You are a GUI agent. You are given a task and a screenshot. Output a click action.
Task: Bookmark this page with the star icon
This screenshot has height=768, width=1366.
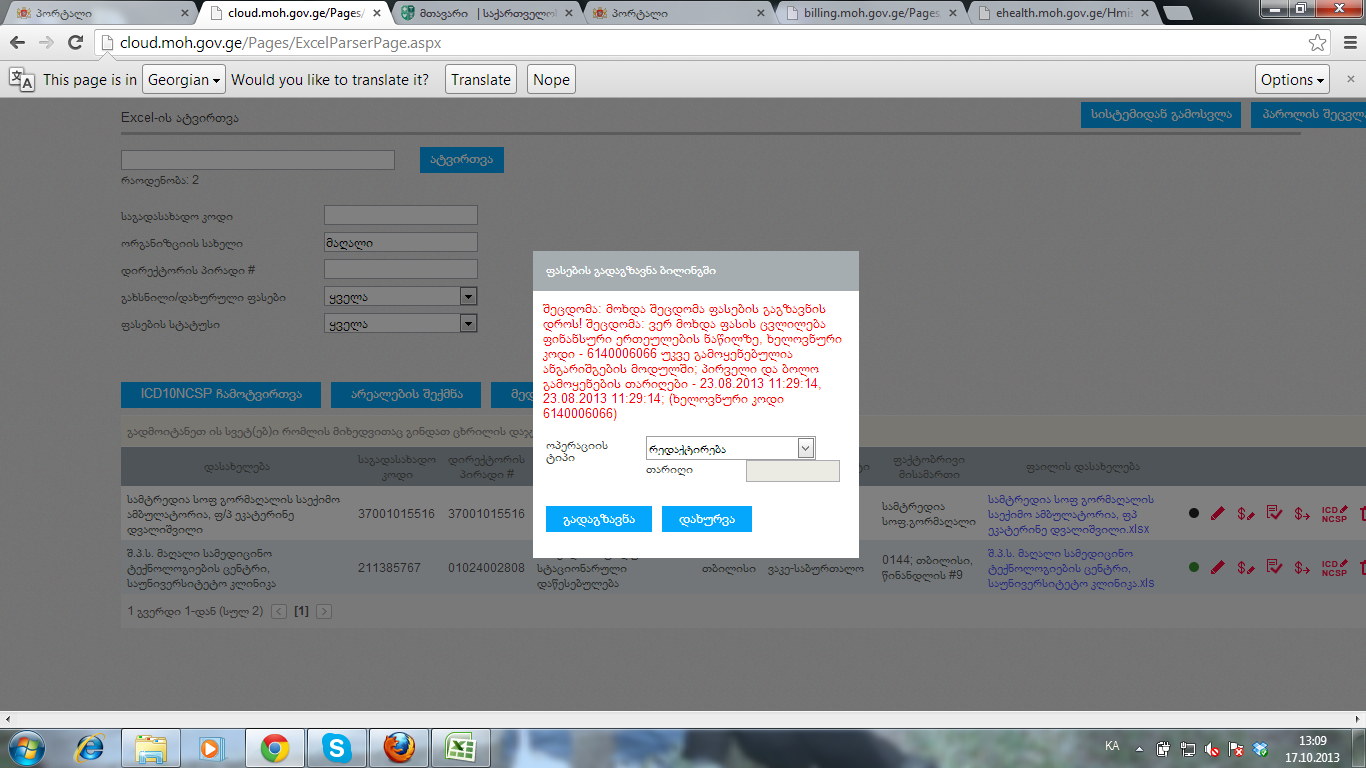pos(1318,43)
